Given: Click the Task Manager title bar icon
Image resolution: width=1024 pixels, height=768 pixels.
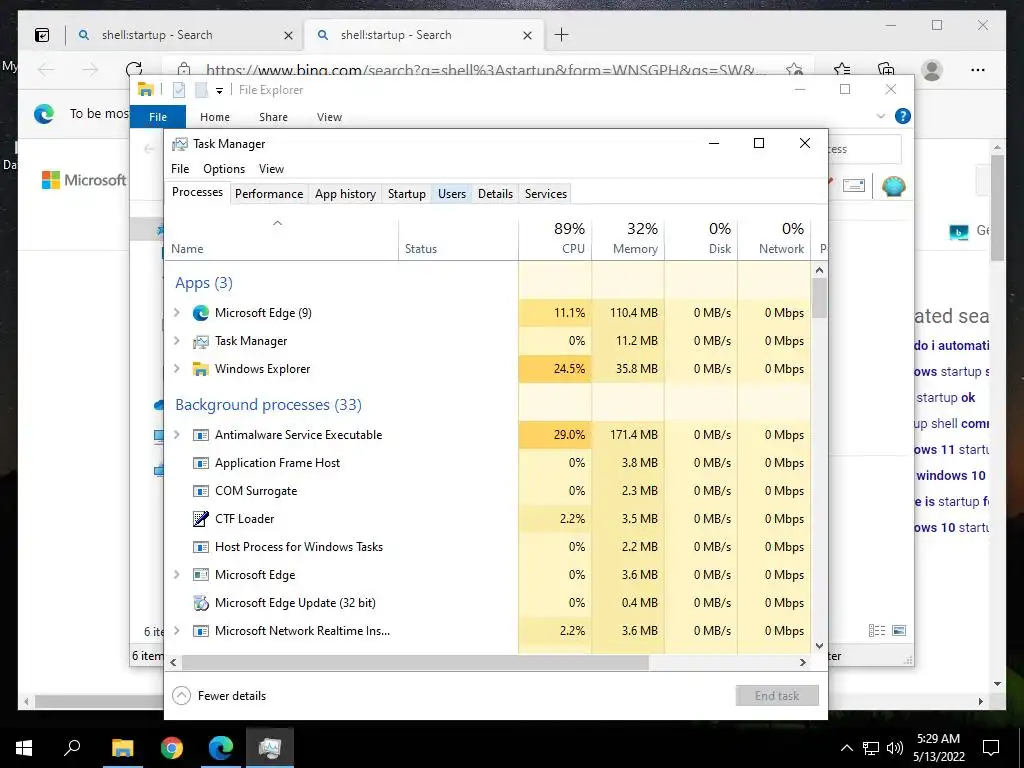Looking at the screenshot, I should pyautogui.click(x=180, y=144).
